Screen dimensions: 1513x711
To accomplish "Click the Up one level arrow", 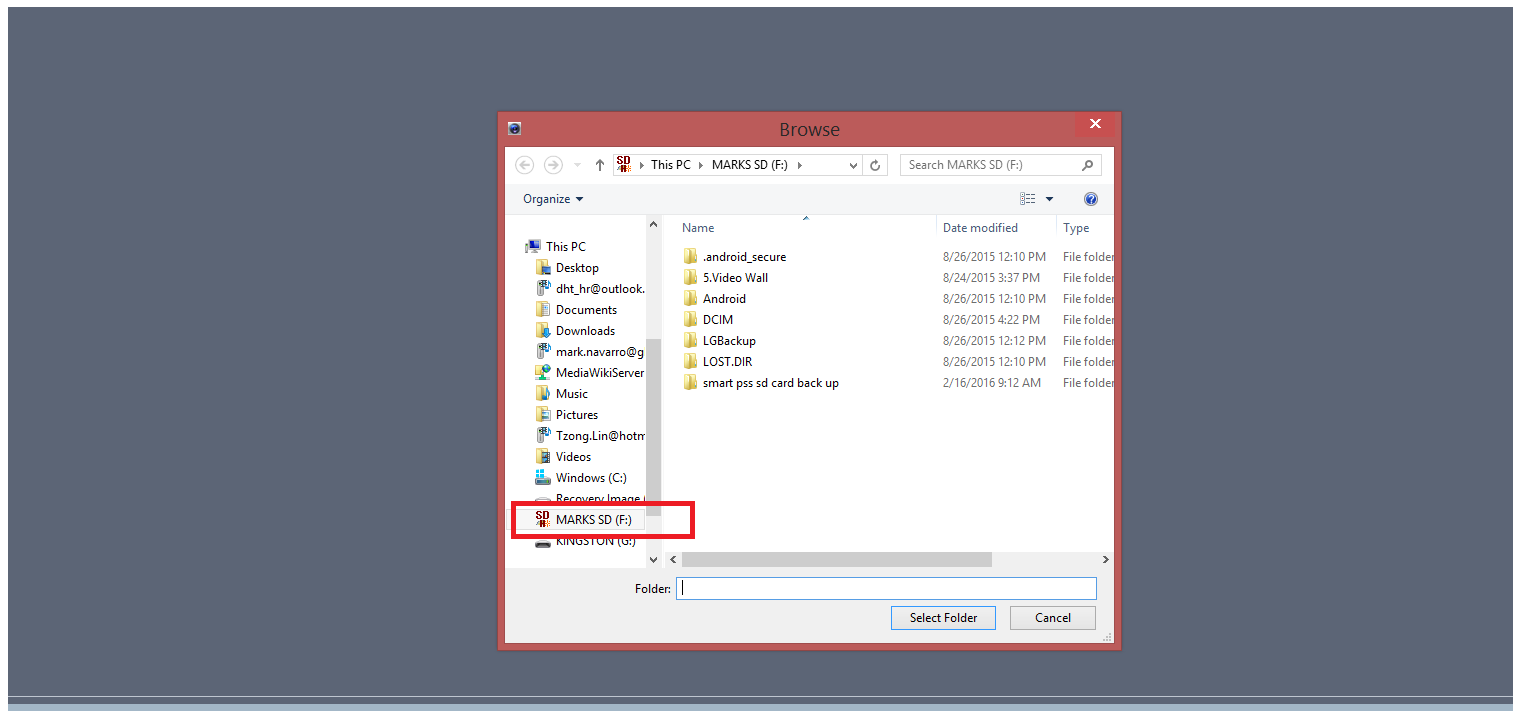I will [600, 165].
